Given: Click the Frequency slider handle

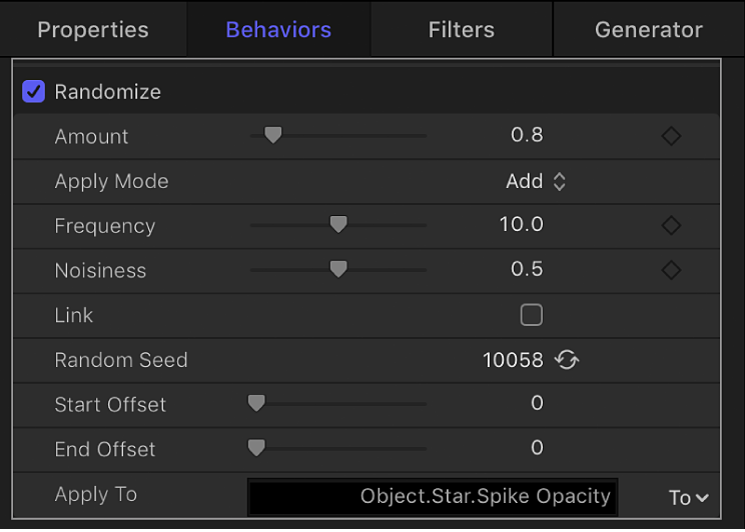Looking at the screenshot, I should pos(338,225).
